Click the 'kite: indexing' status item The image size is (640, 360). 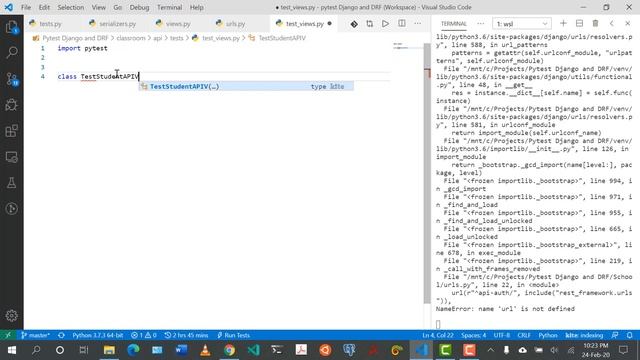coord(584,335)
